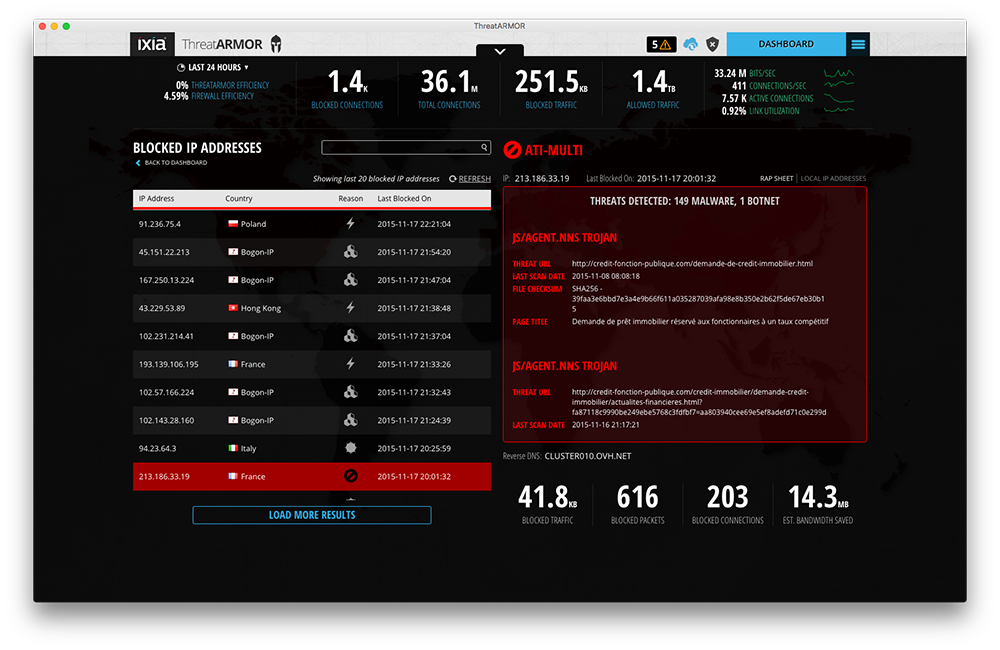Select the row for IP 193.139.106.195
This screenshot has width=1000, height=650.
click(x=312, y=364)
